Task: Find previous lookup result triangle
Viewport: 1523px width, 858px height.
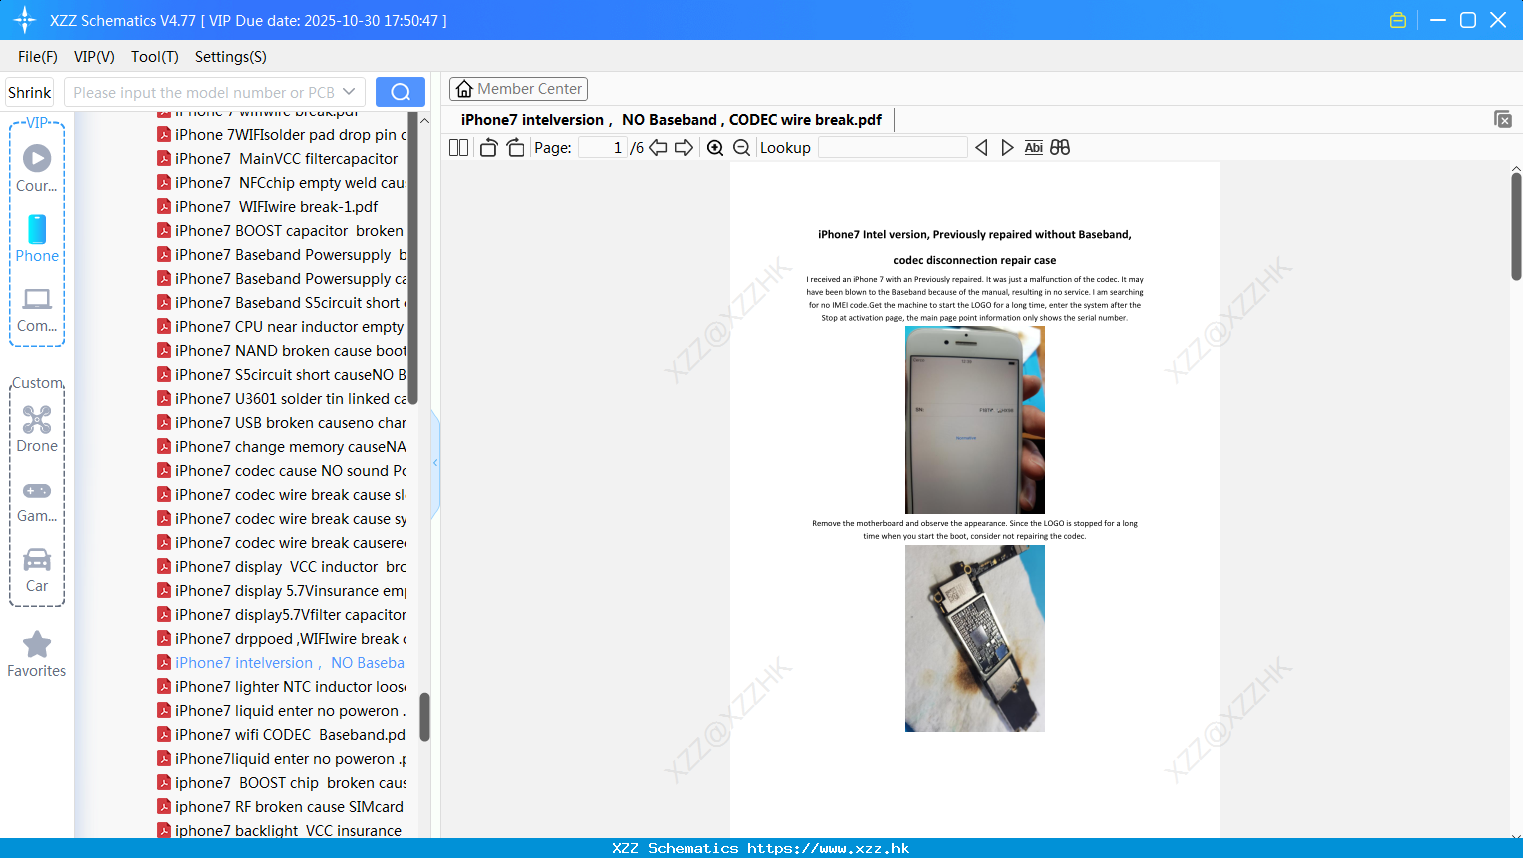Action: pos(981,147)
